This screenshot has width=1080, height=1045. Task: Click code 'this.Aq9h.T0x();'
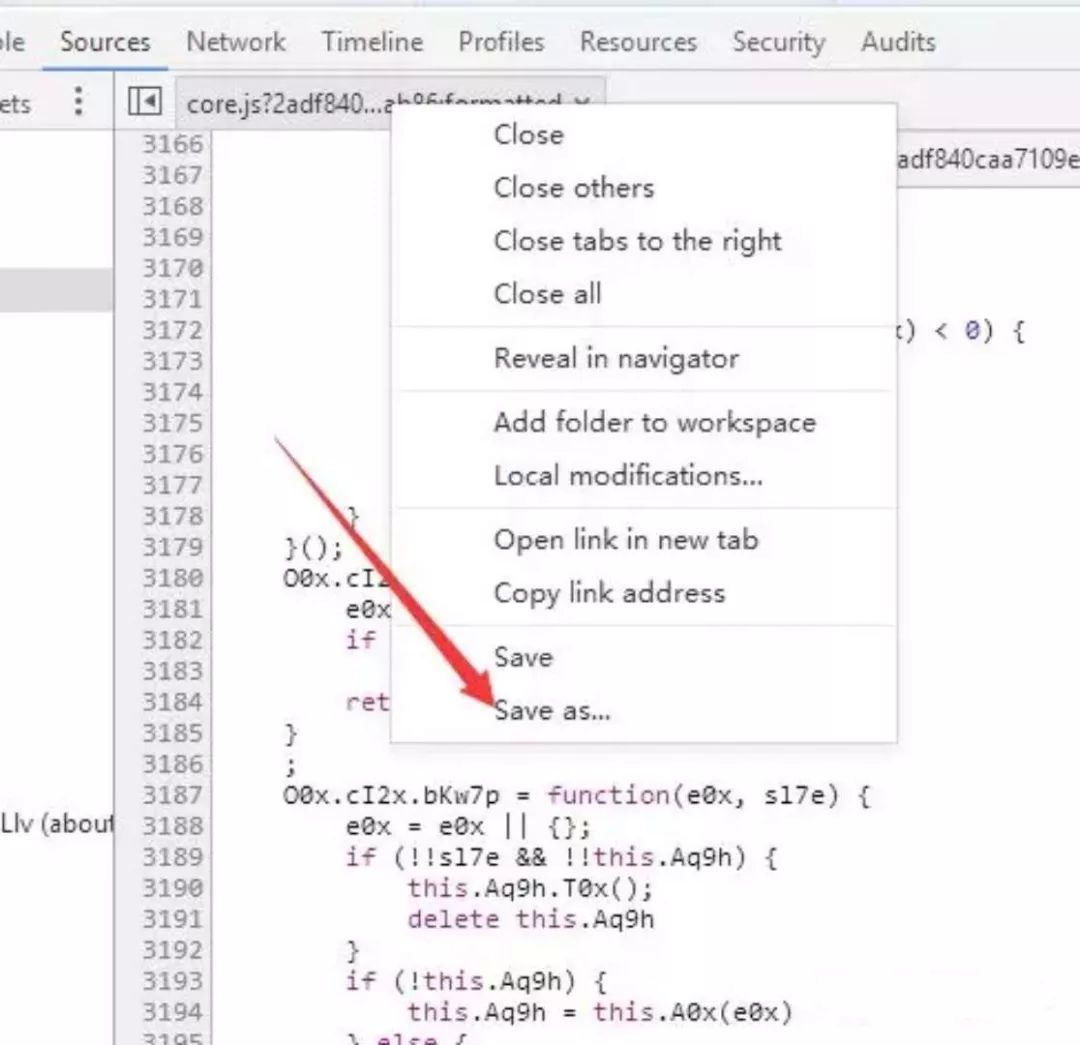coord(530,888)
